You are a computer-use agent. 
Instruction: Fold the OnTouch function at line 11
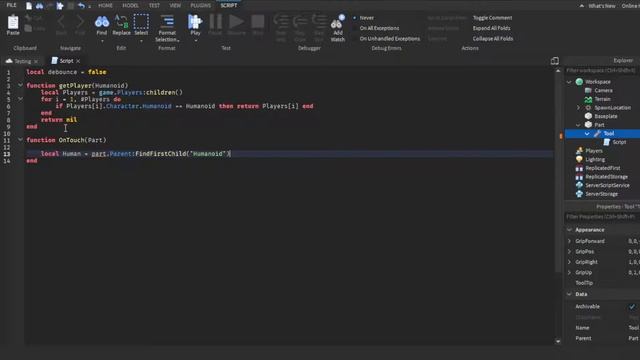20,140
